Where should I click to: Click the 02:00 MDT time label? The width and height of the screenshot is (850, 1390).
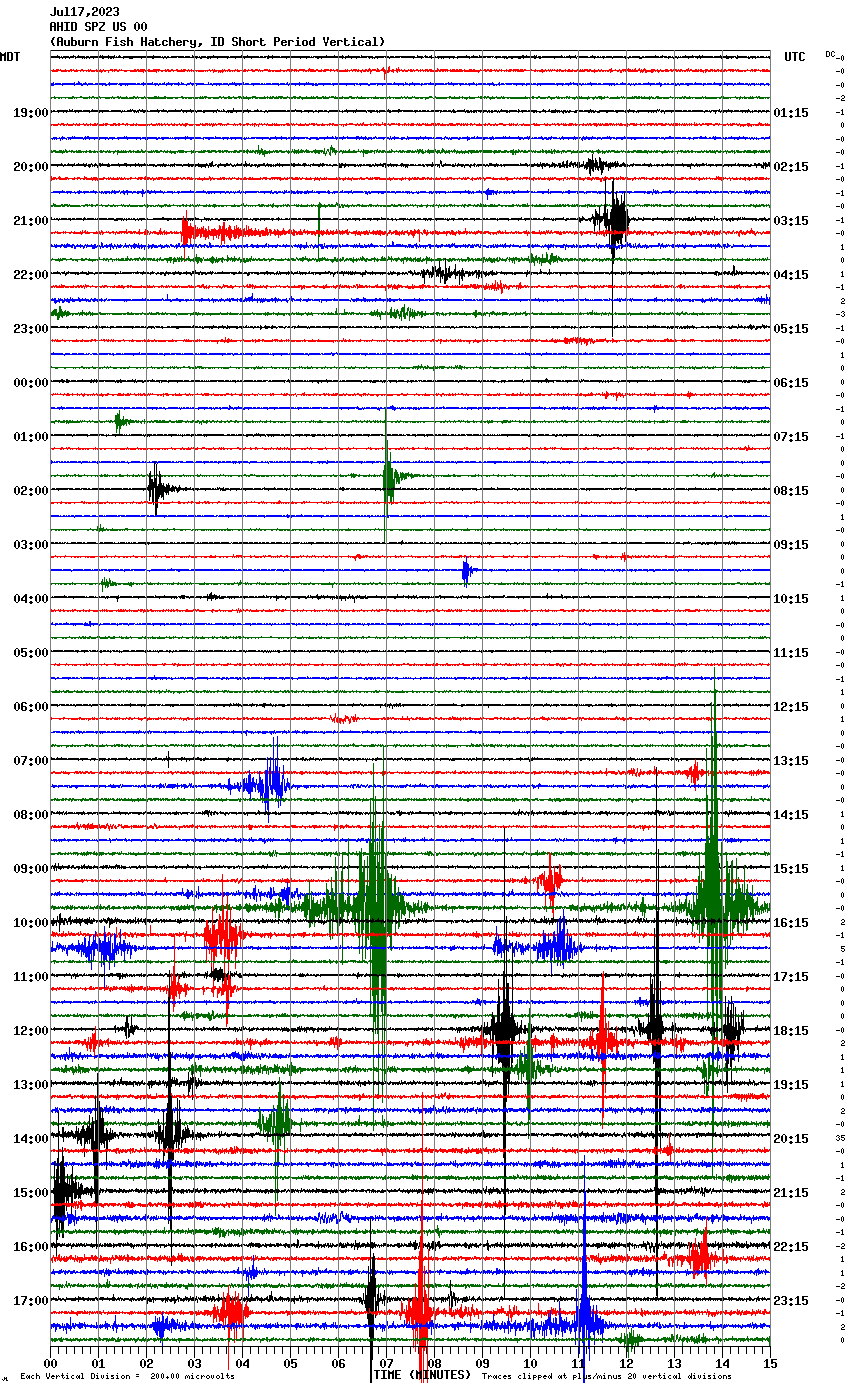[x=31, y=491]
